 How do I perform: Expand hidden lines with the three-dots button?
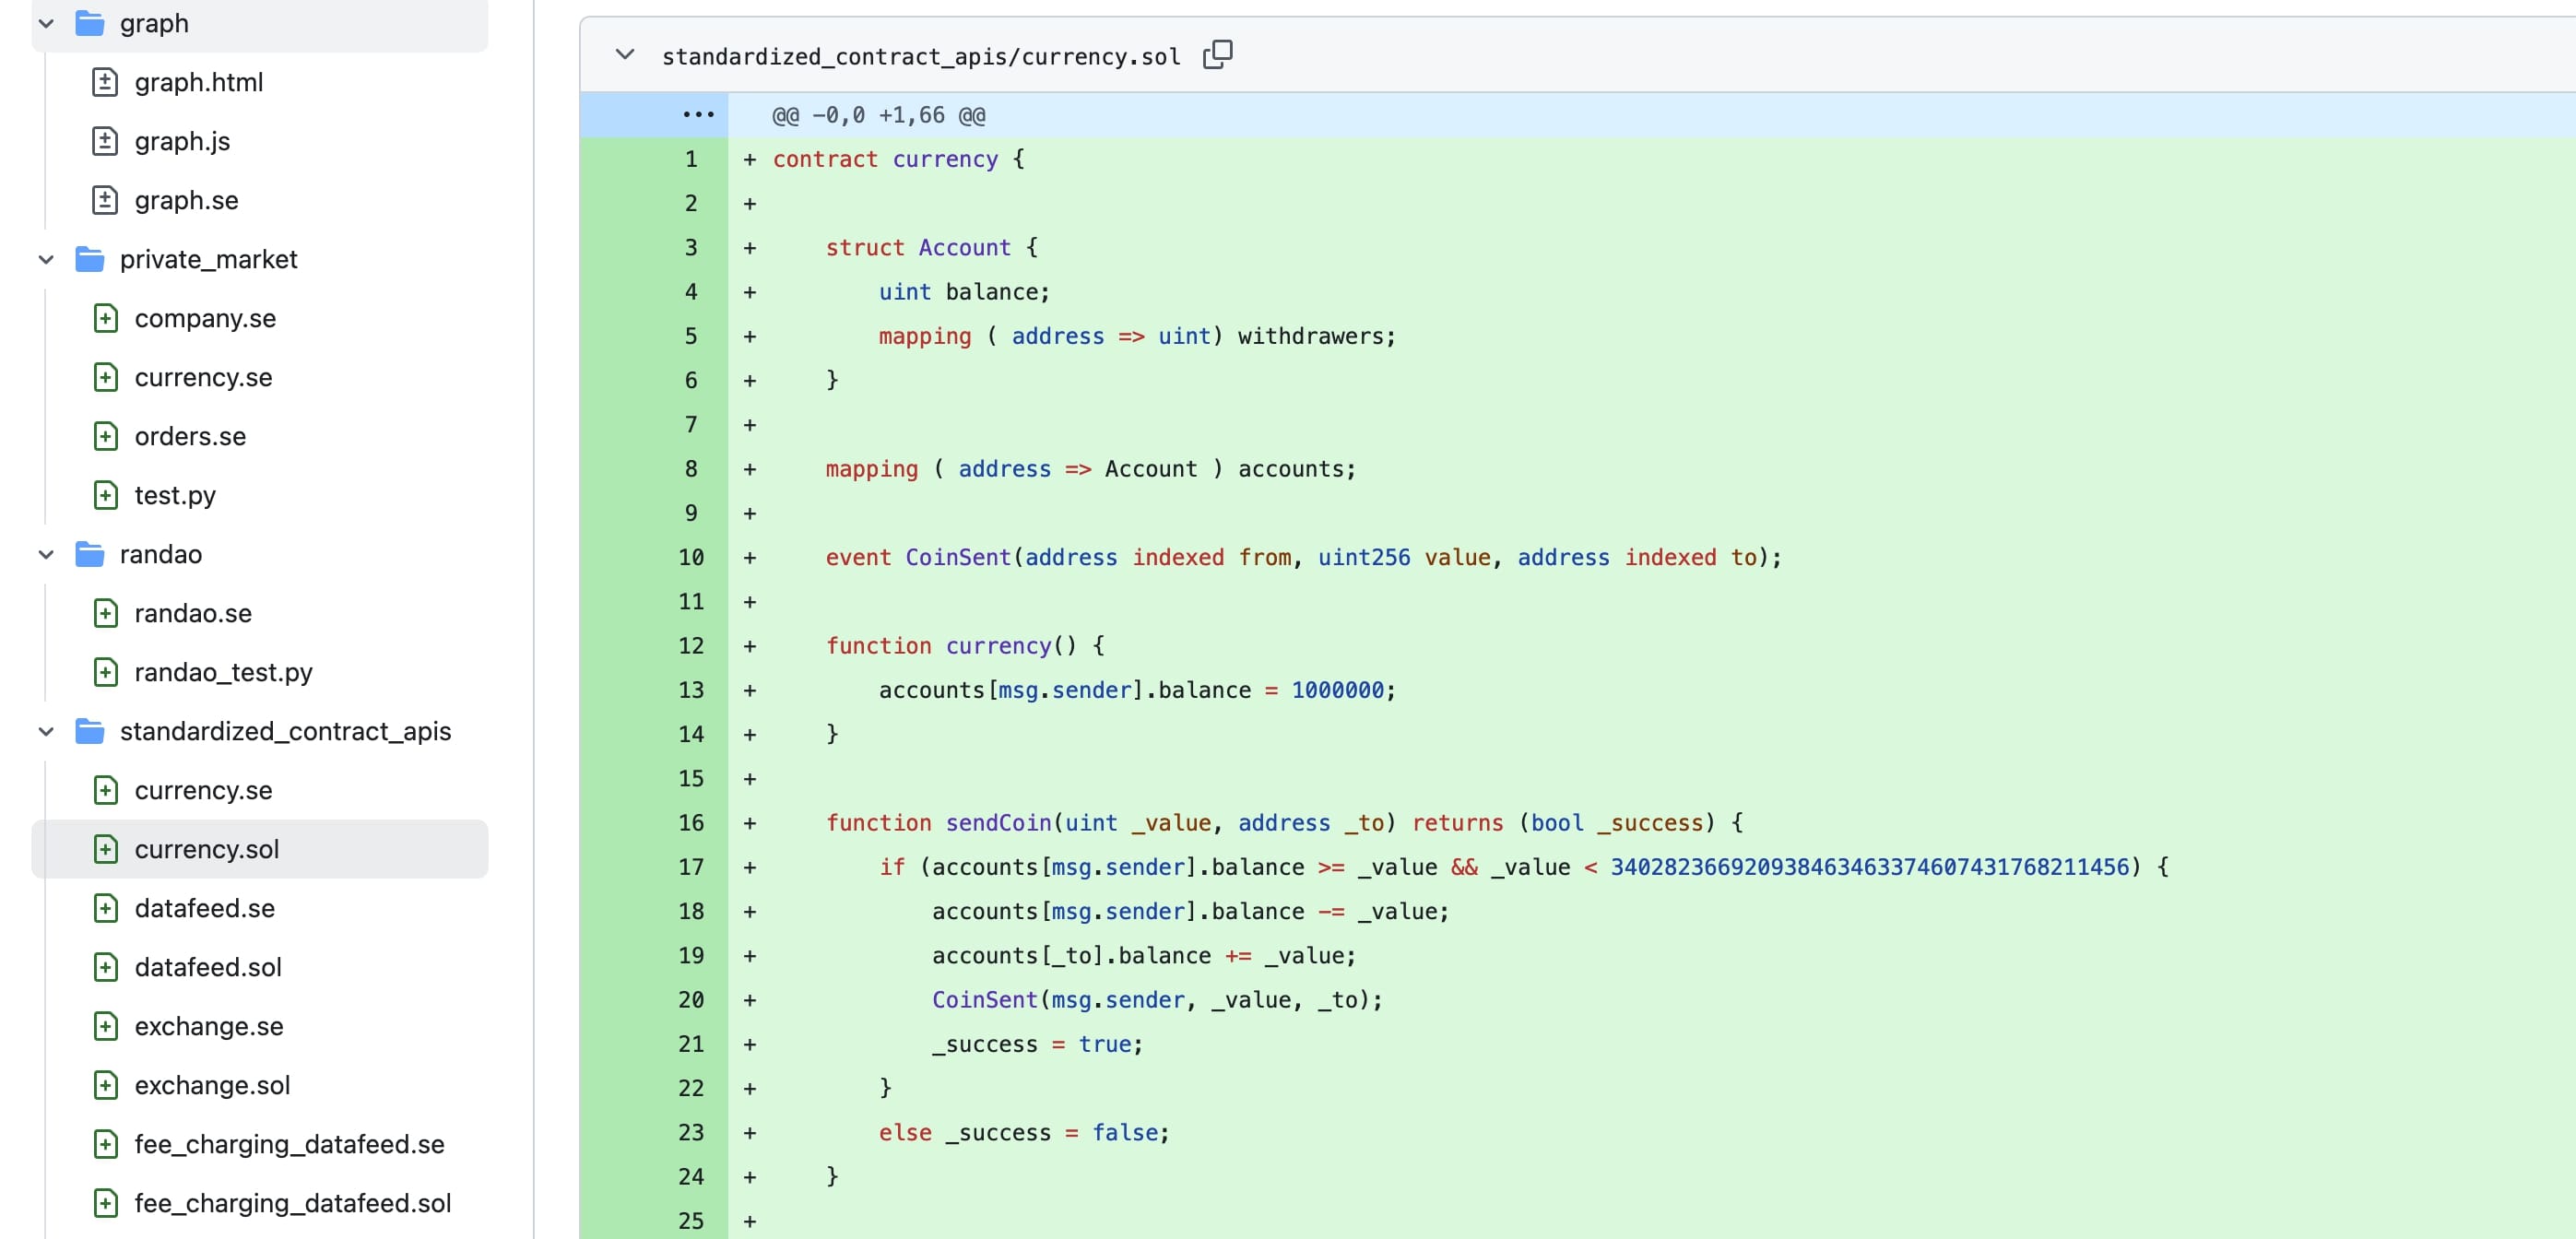697,115
